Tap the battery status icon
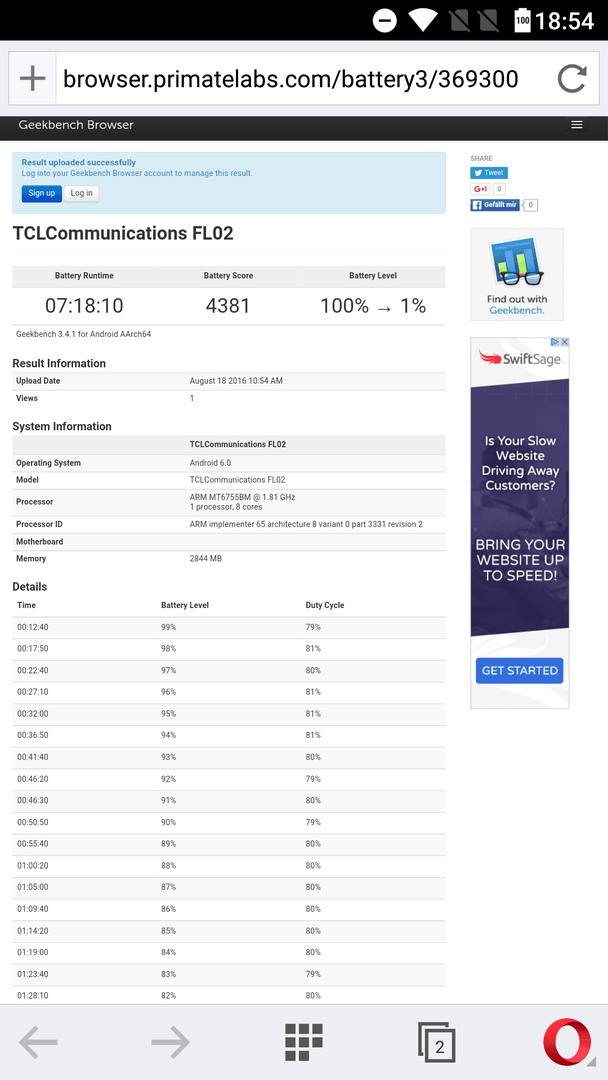This screenshot has height=1080, width=608. pyautogui.click(x=523, y=21)
